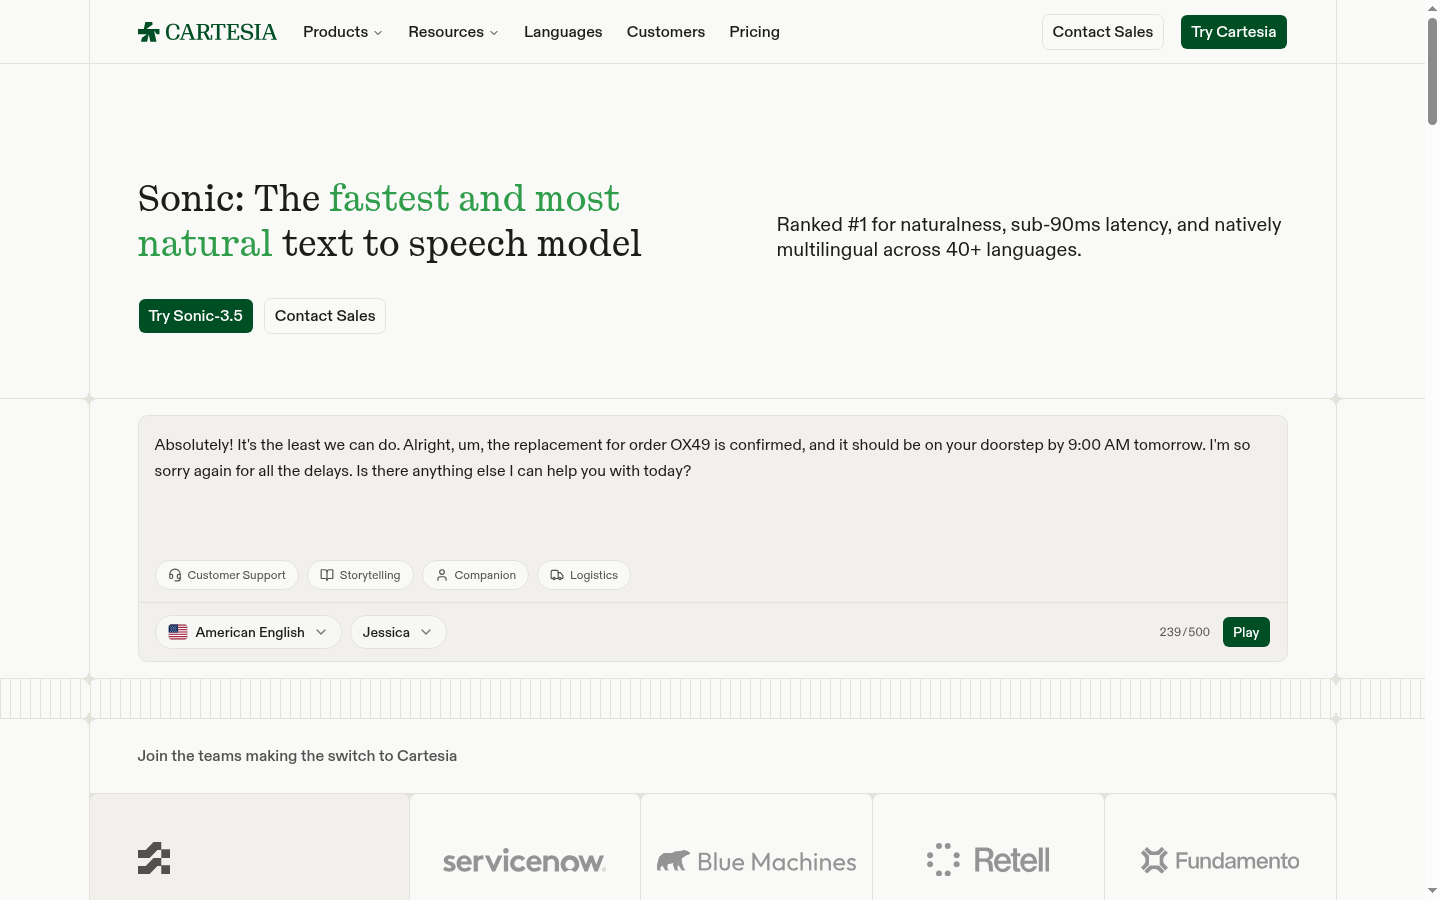The width and height of the screenshot is (1440, 900).
Task: Go to the Languages page
Action: (563, 32)
